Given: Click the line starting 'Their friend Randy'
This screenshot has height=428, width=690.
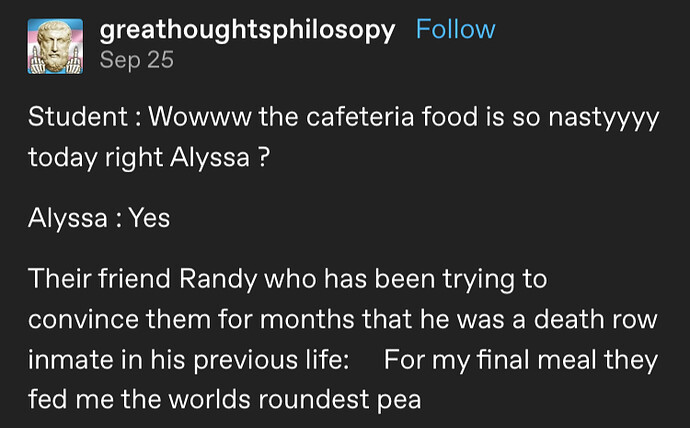Looking at the screenshot, I should 287,280.
